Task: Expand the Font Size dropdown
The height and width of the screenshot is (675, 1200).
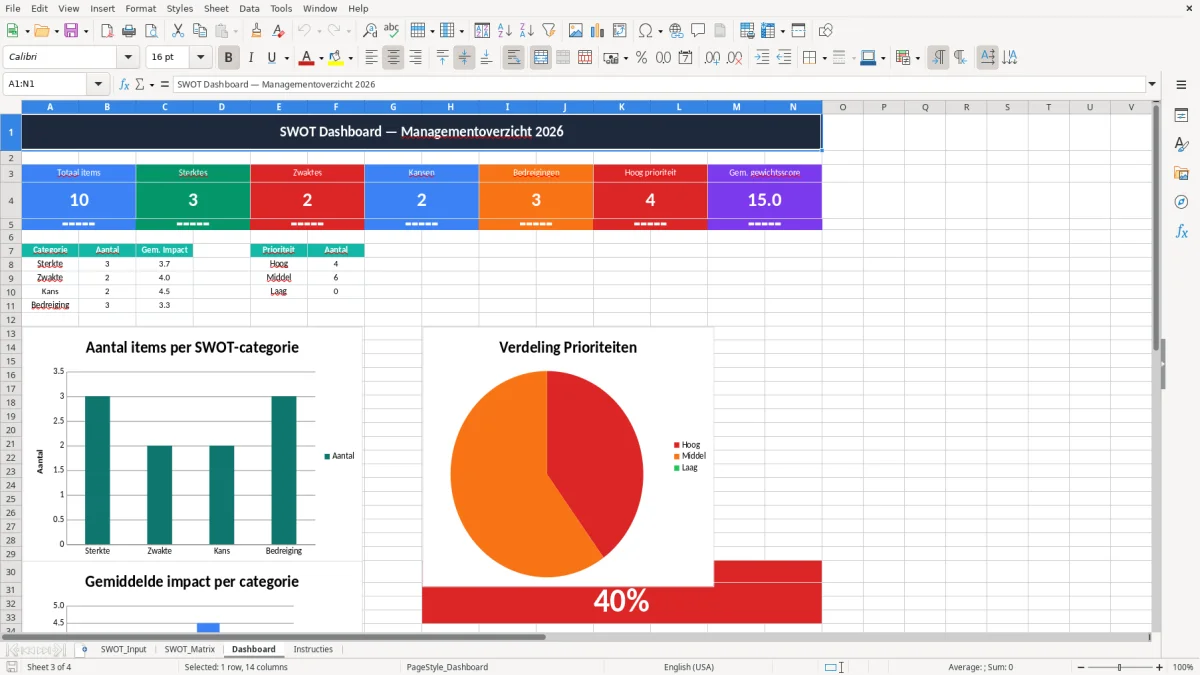Action: point(201,58)
